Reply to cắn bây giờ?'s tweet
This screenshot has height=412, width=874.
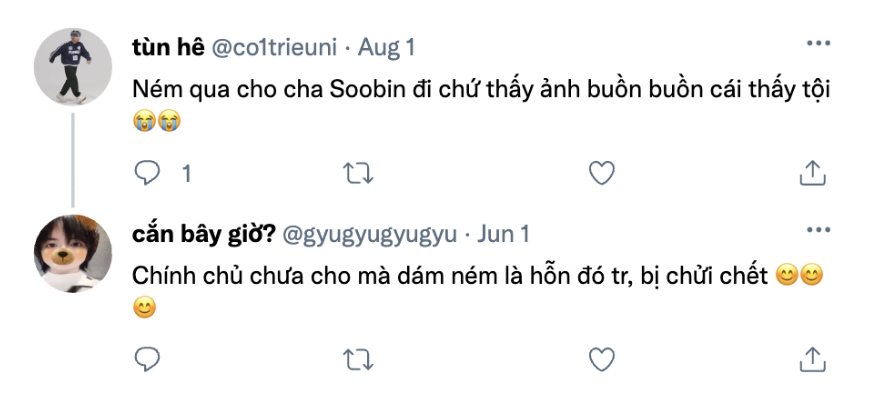tap(148, 357)
